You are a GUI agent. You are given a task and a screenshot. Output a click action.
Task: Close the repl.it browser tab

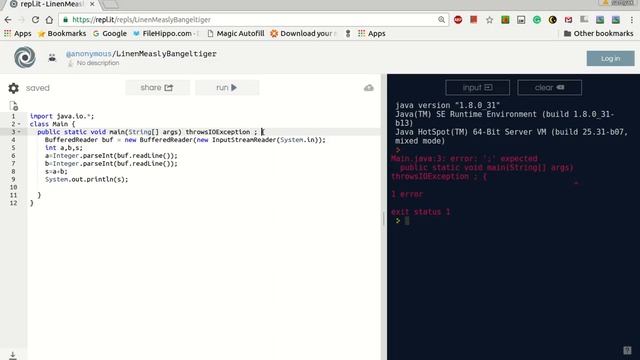point(92,4)
